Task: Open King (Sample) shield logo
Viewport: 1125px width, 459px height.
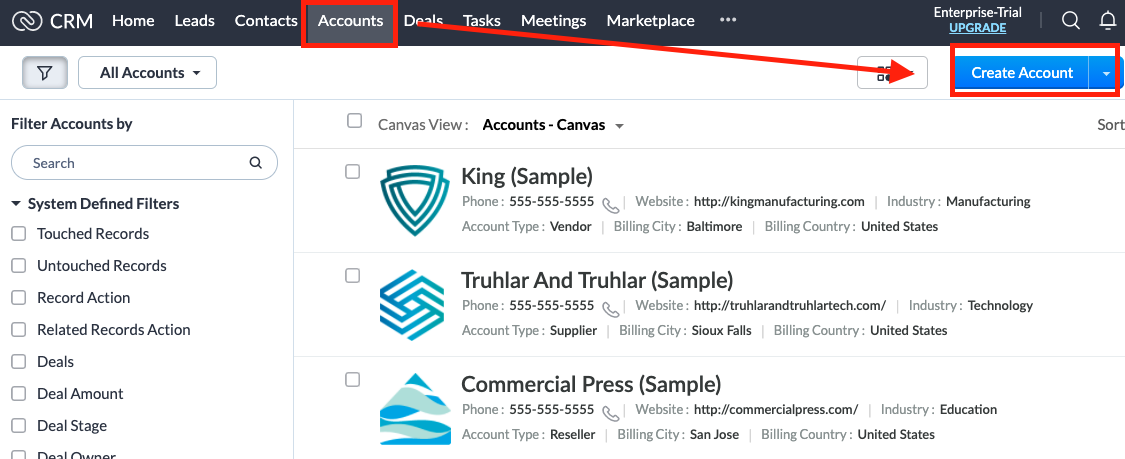Action: click(415, 201)
